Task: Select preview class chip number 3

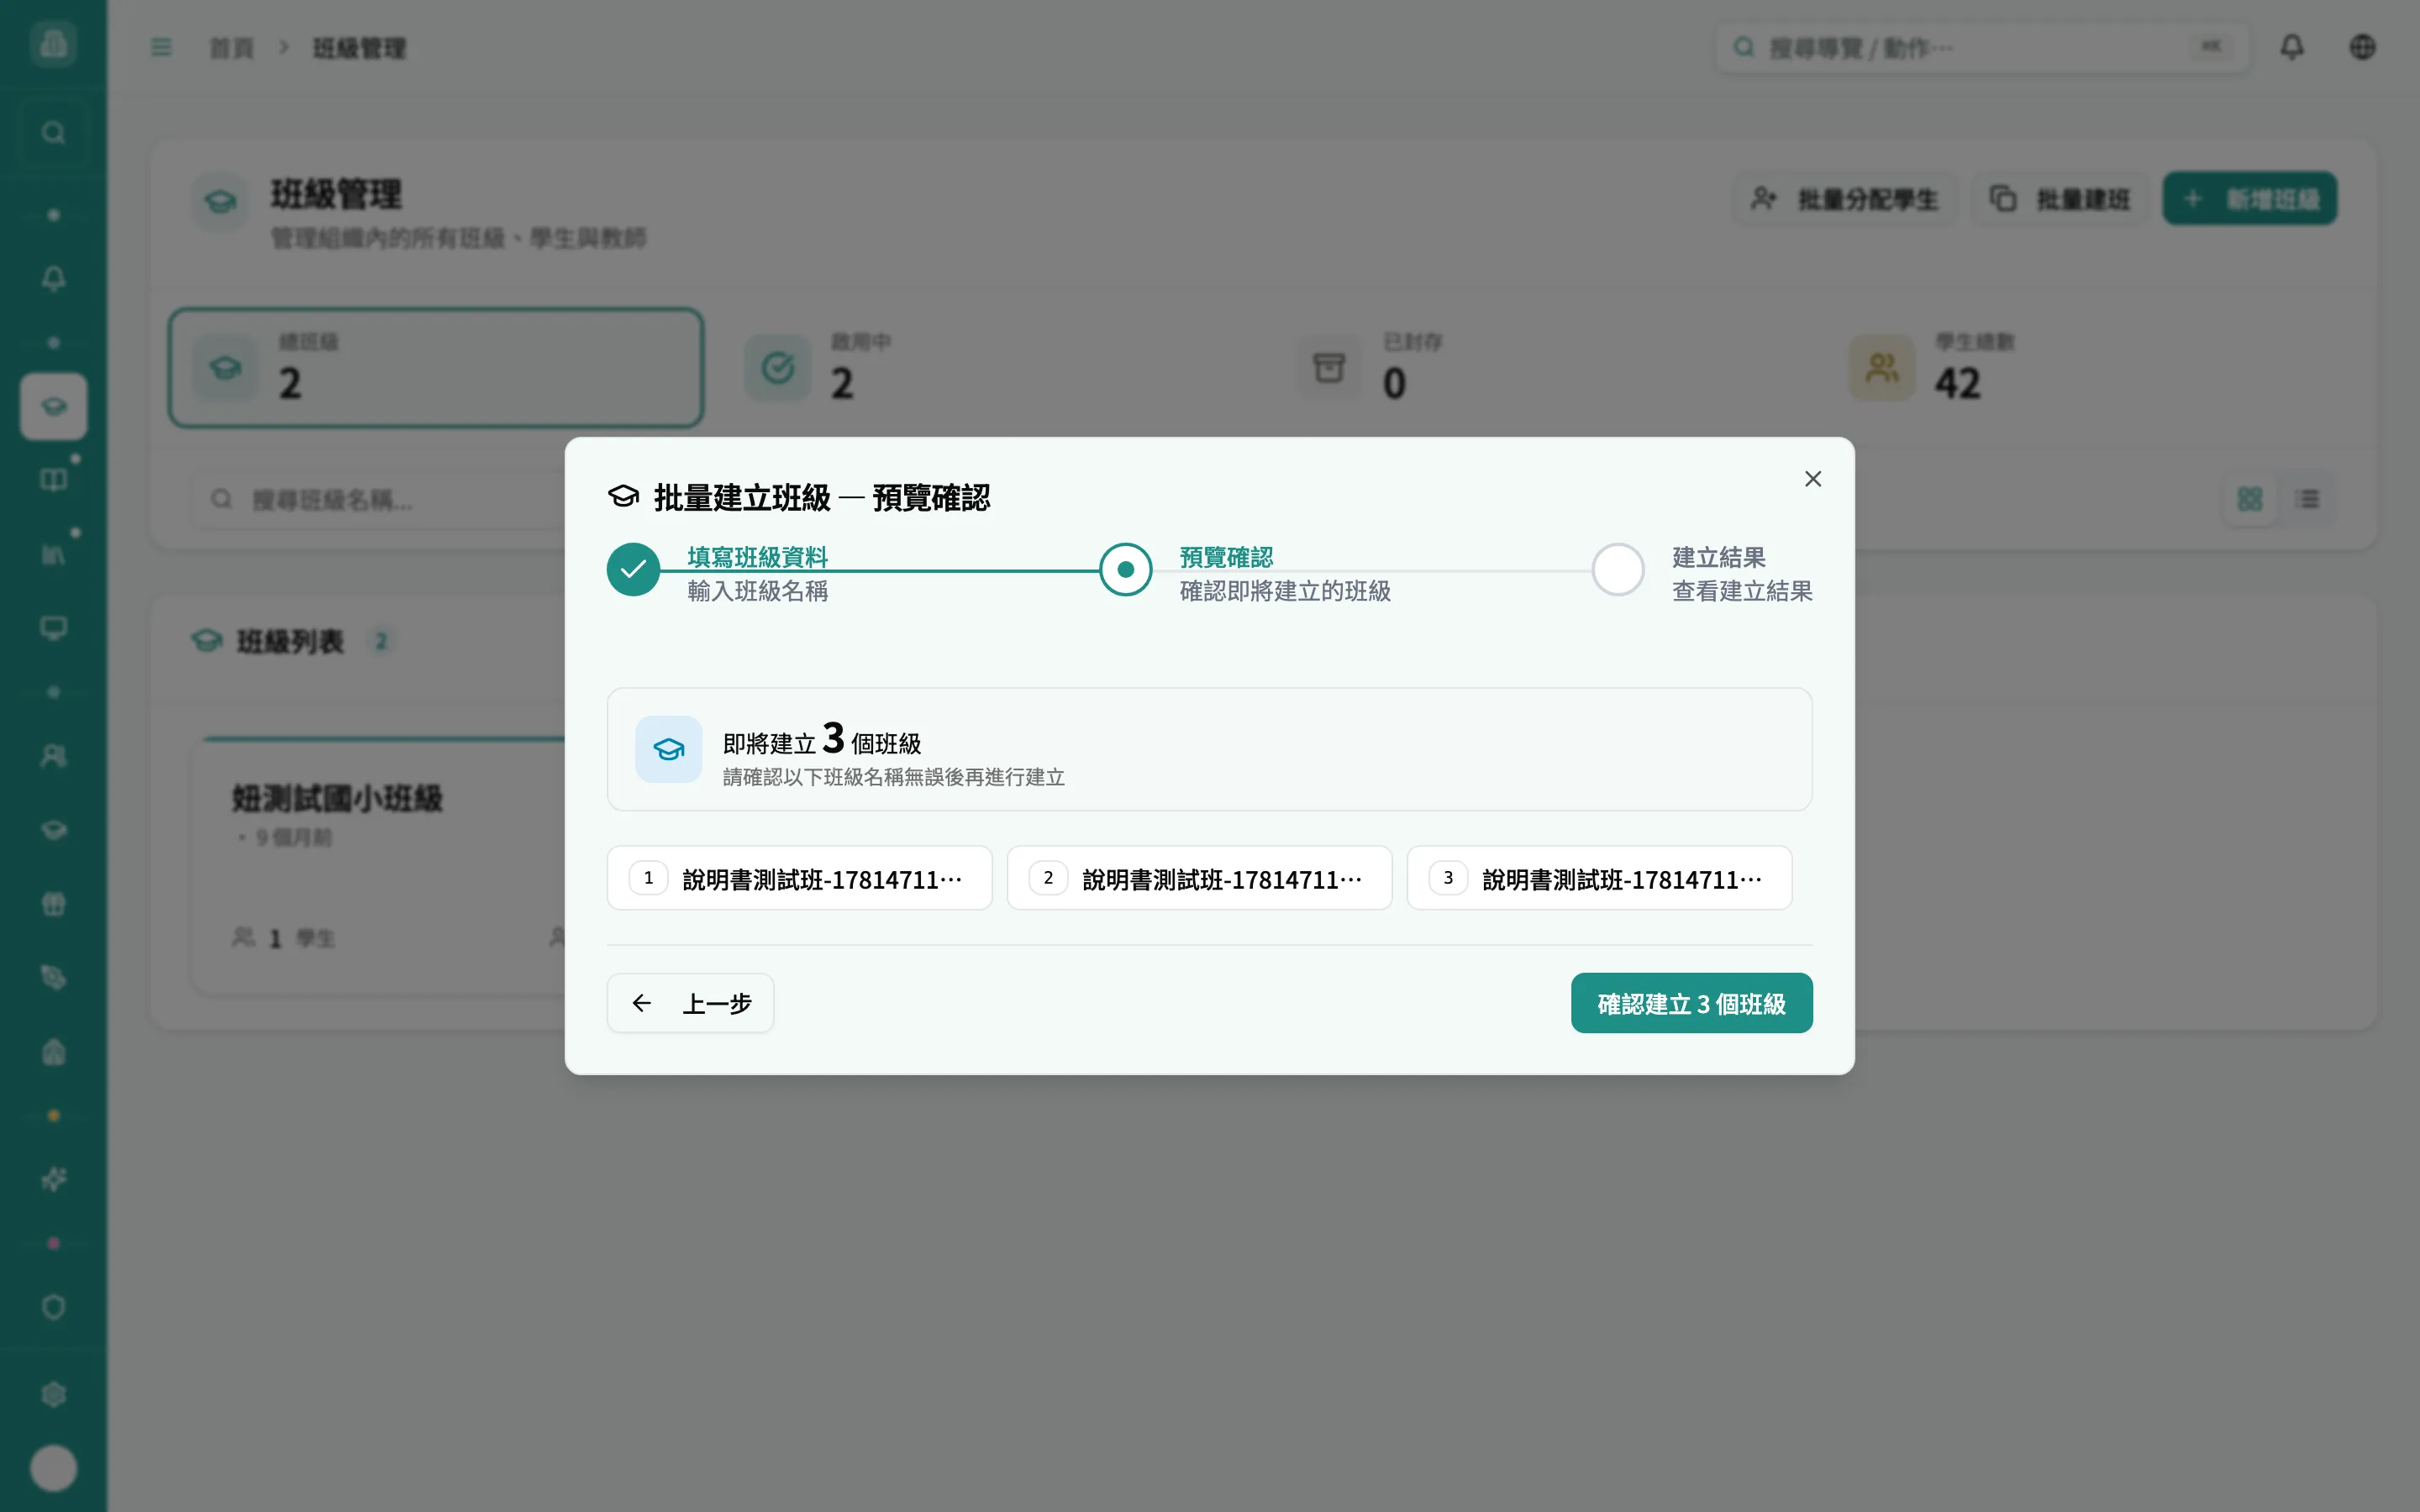Action: pos(1599,878)
